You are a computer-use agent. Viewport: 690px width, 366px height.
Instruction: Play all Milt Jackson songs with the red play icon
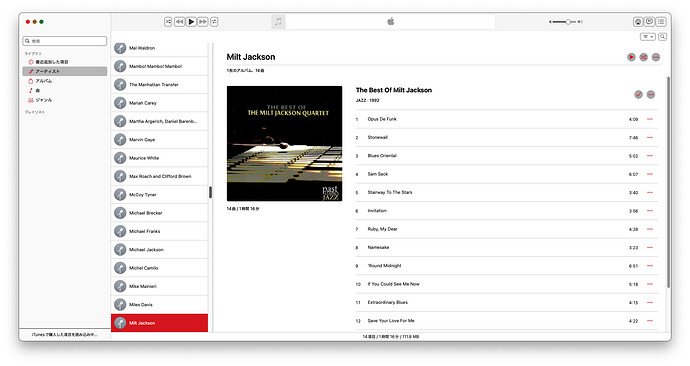(x=631, y=57)
